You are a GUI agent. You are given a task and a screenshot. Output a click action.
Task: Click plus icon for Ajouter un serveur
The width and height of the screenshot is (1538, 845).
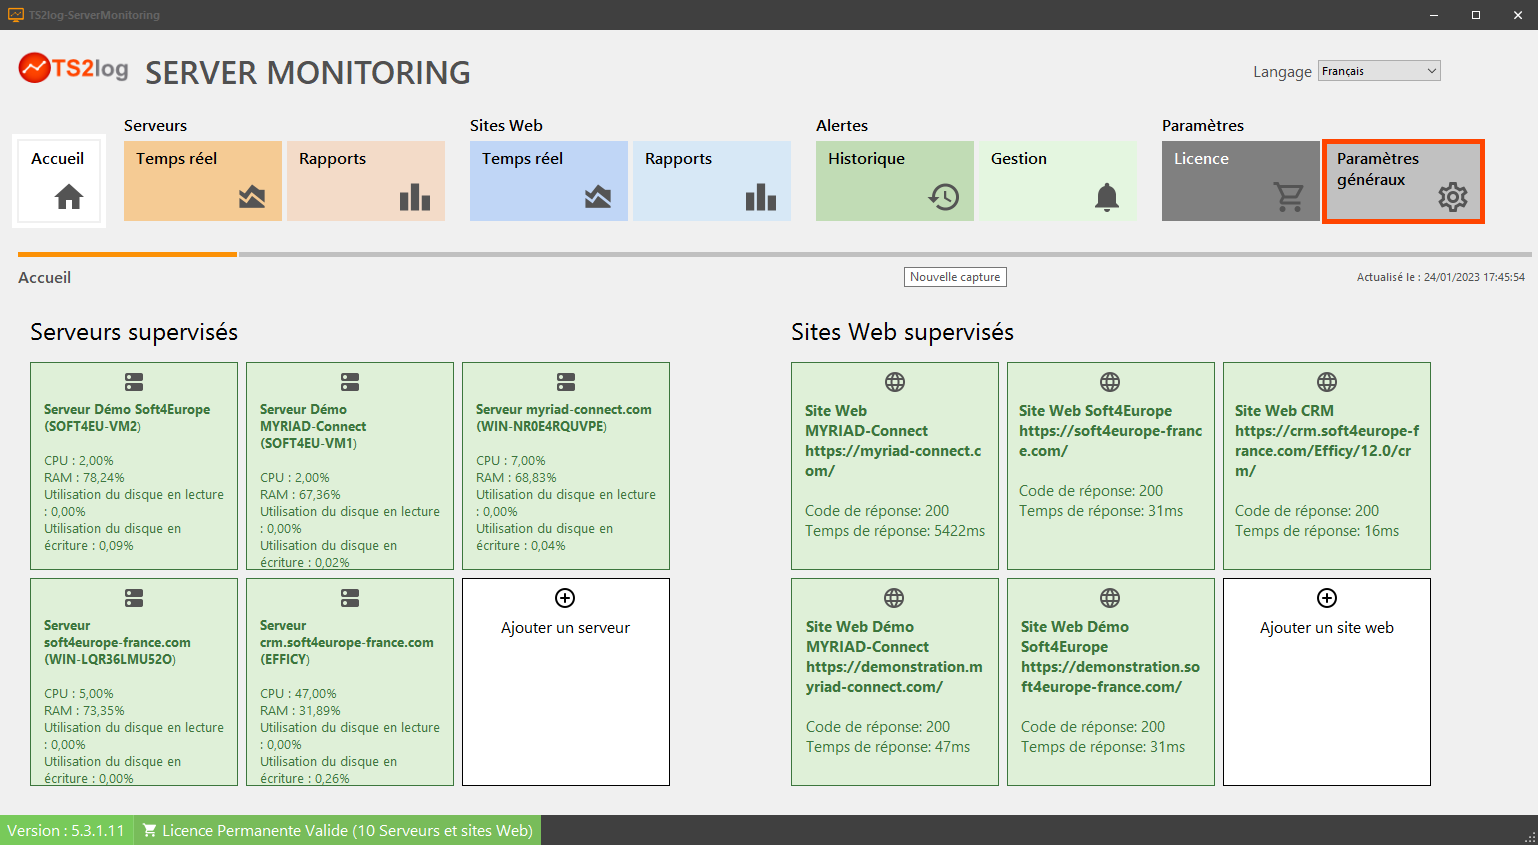tap(565, 598)
